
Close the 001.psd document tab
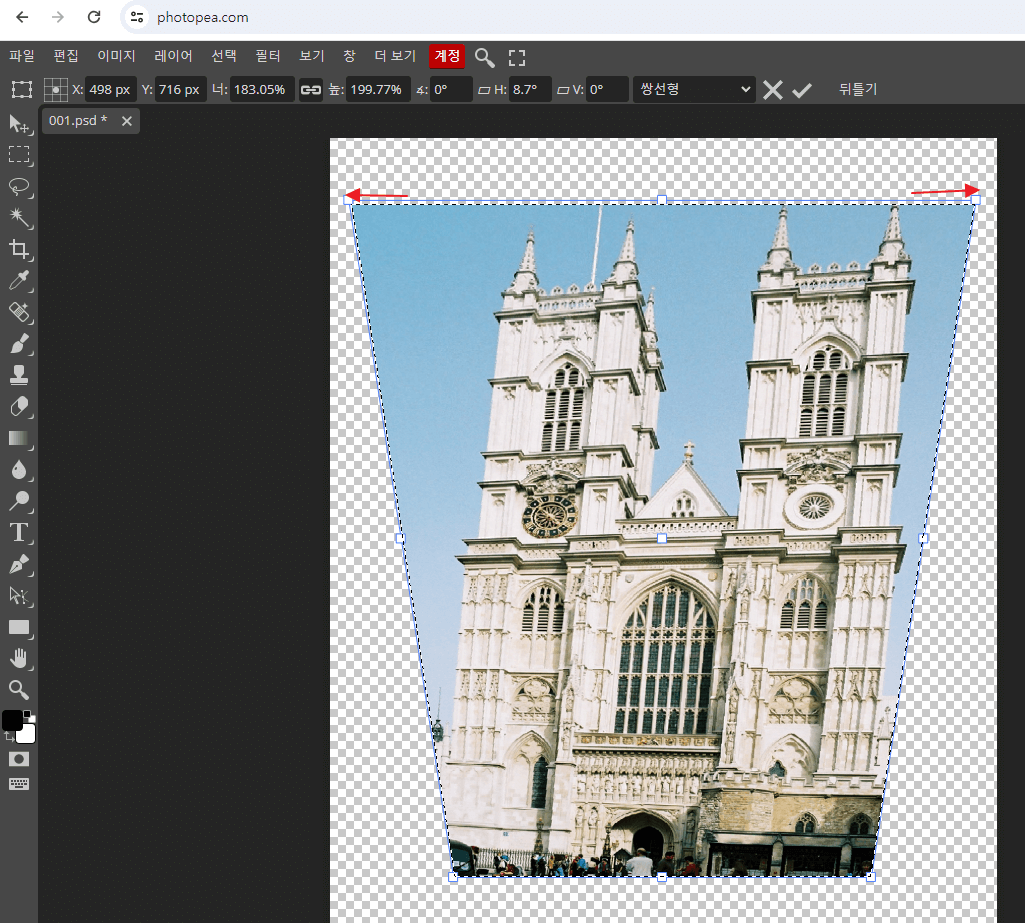[127, 121]
